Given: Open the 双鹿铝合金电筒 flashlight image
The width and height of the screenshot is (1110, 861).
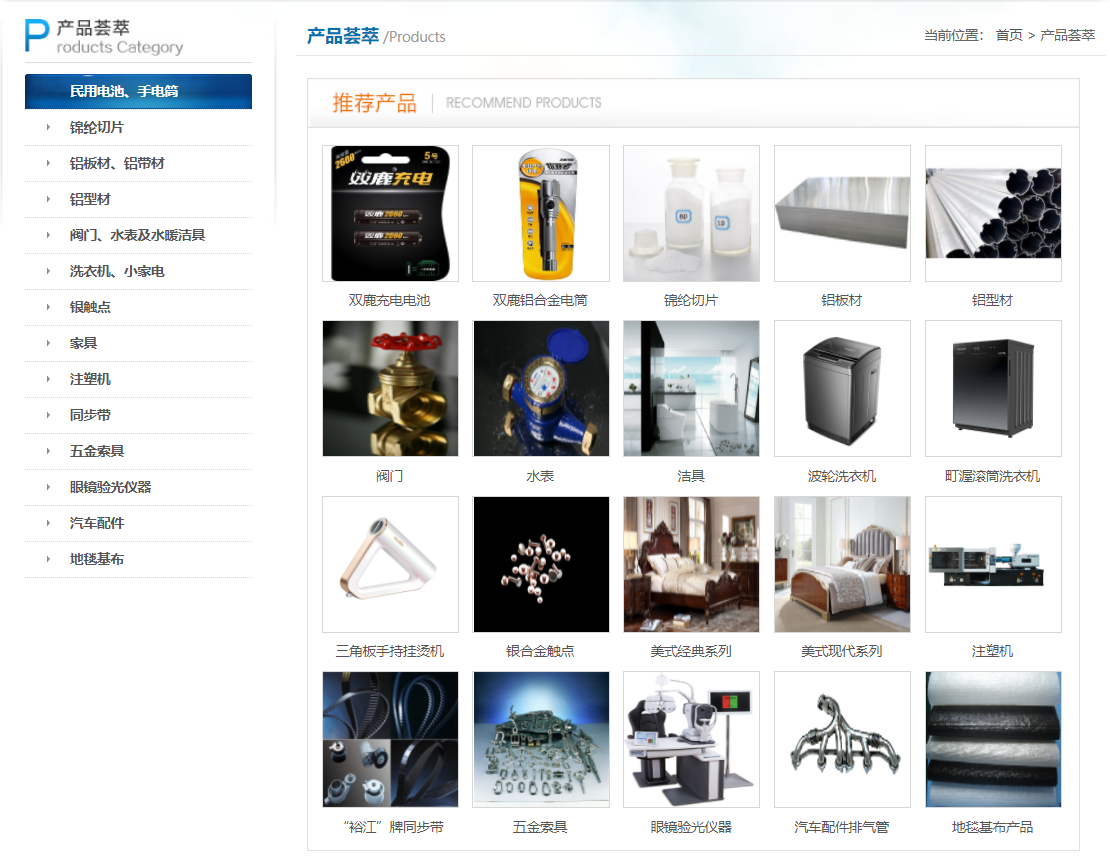Looking at the screenshot, I should (x=541, y=213).
